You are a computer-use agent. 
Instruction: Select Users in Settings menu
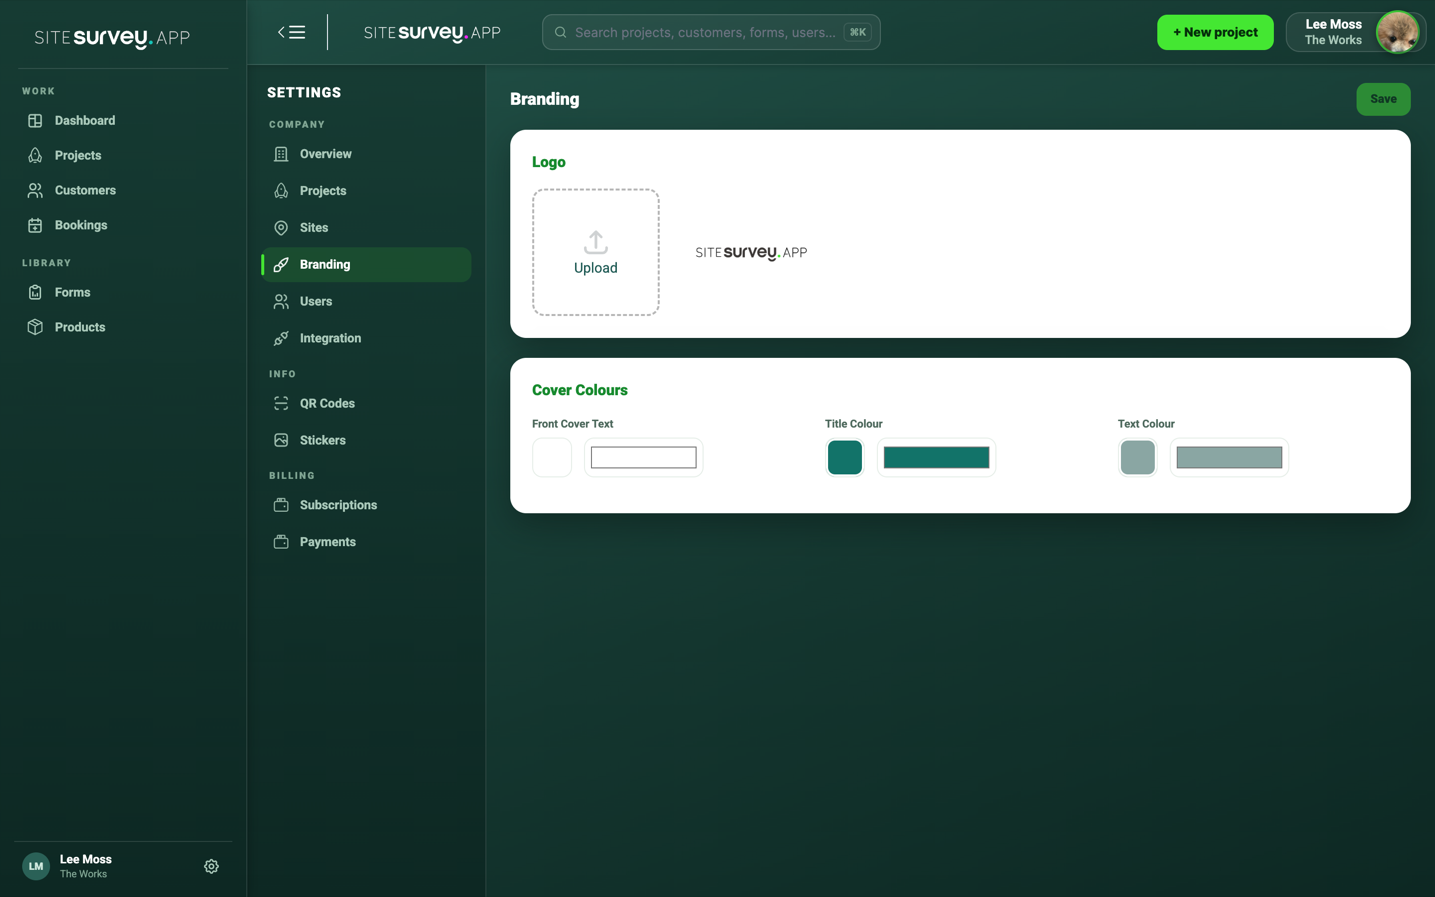(366, 302)
